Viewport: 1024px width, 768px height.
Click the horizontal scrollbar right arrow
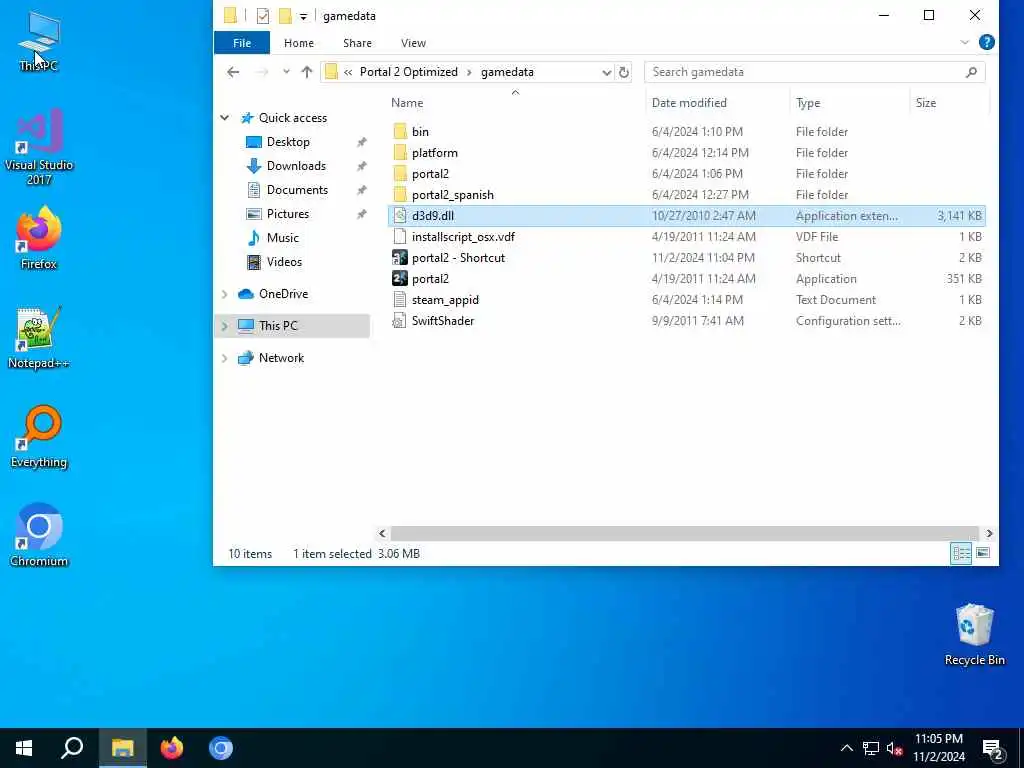[x=989, y=534]
